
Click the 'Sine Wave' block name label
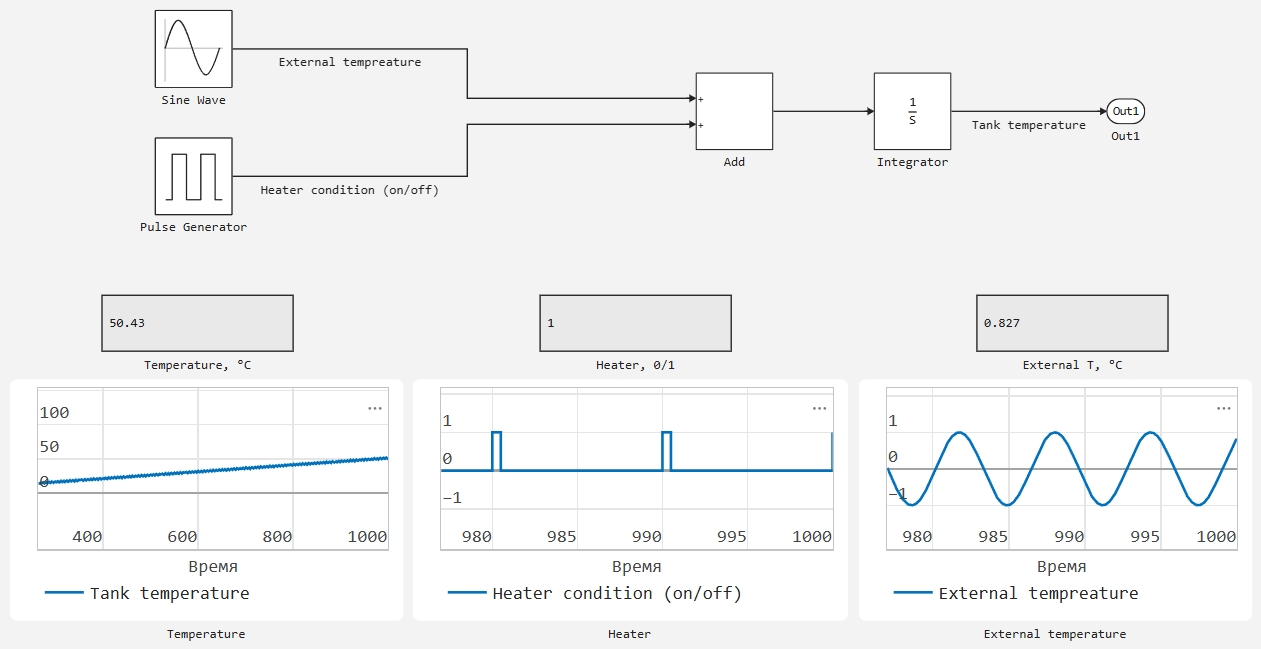click(x=193, y=100)
